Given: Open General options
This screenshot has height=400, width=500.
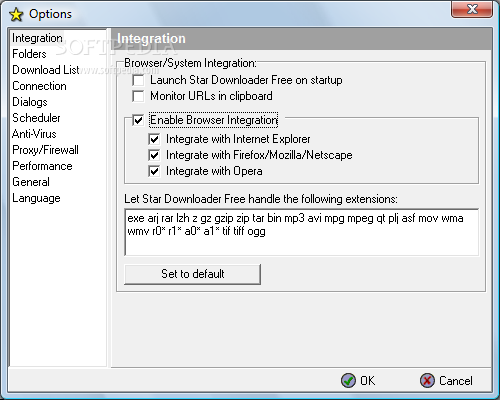Looking at the screenshot, I should (x=31, y=182).
